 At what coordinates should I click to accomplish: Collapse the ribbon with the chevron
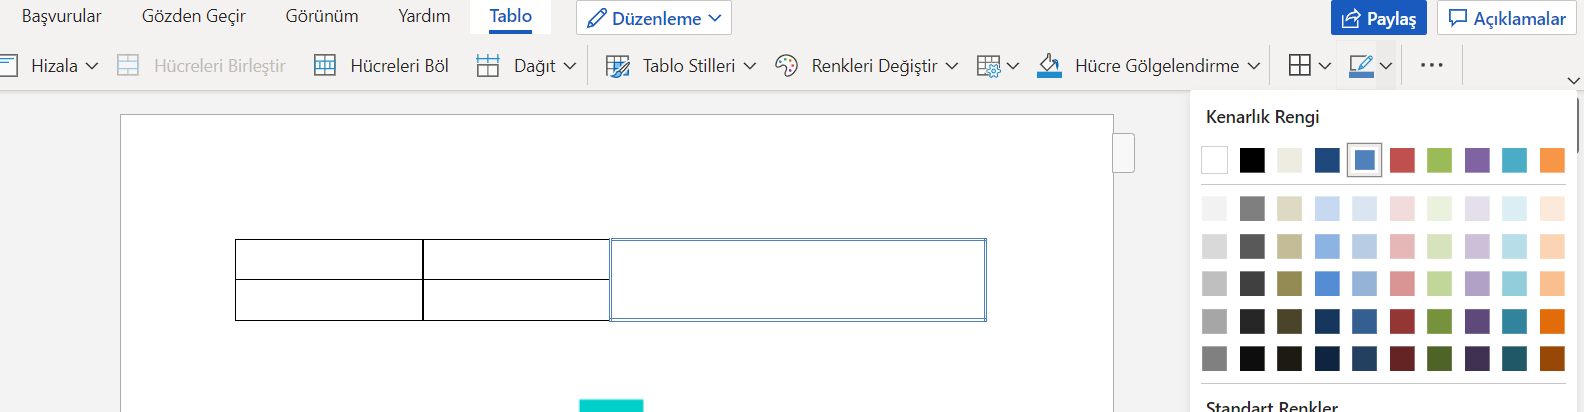[x=1573, y=81]
